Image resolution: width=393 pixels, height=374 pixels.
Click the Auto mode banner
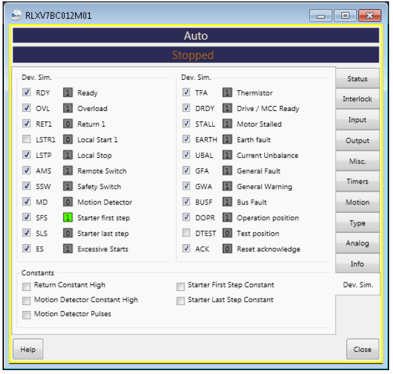(196, 36)
